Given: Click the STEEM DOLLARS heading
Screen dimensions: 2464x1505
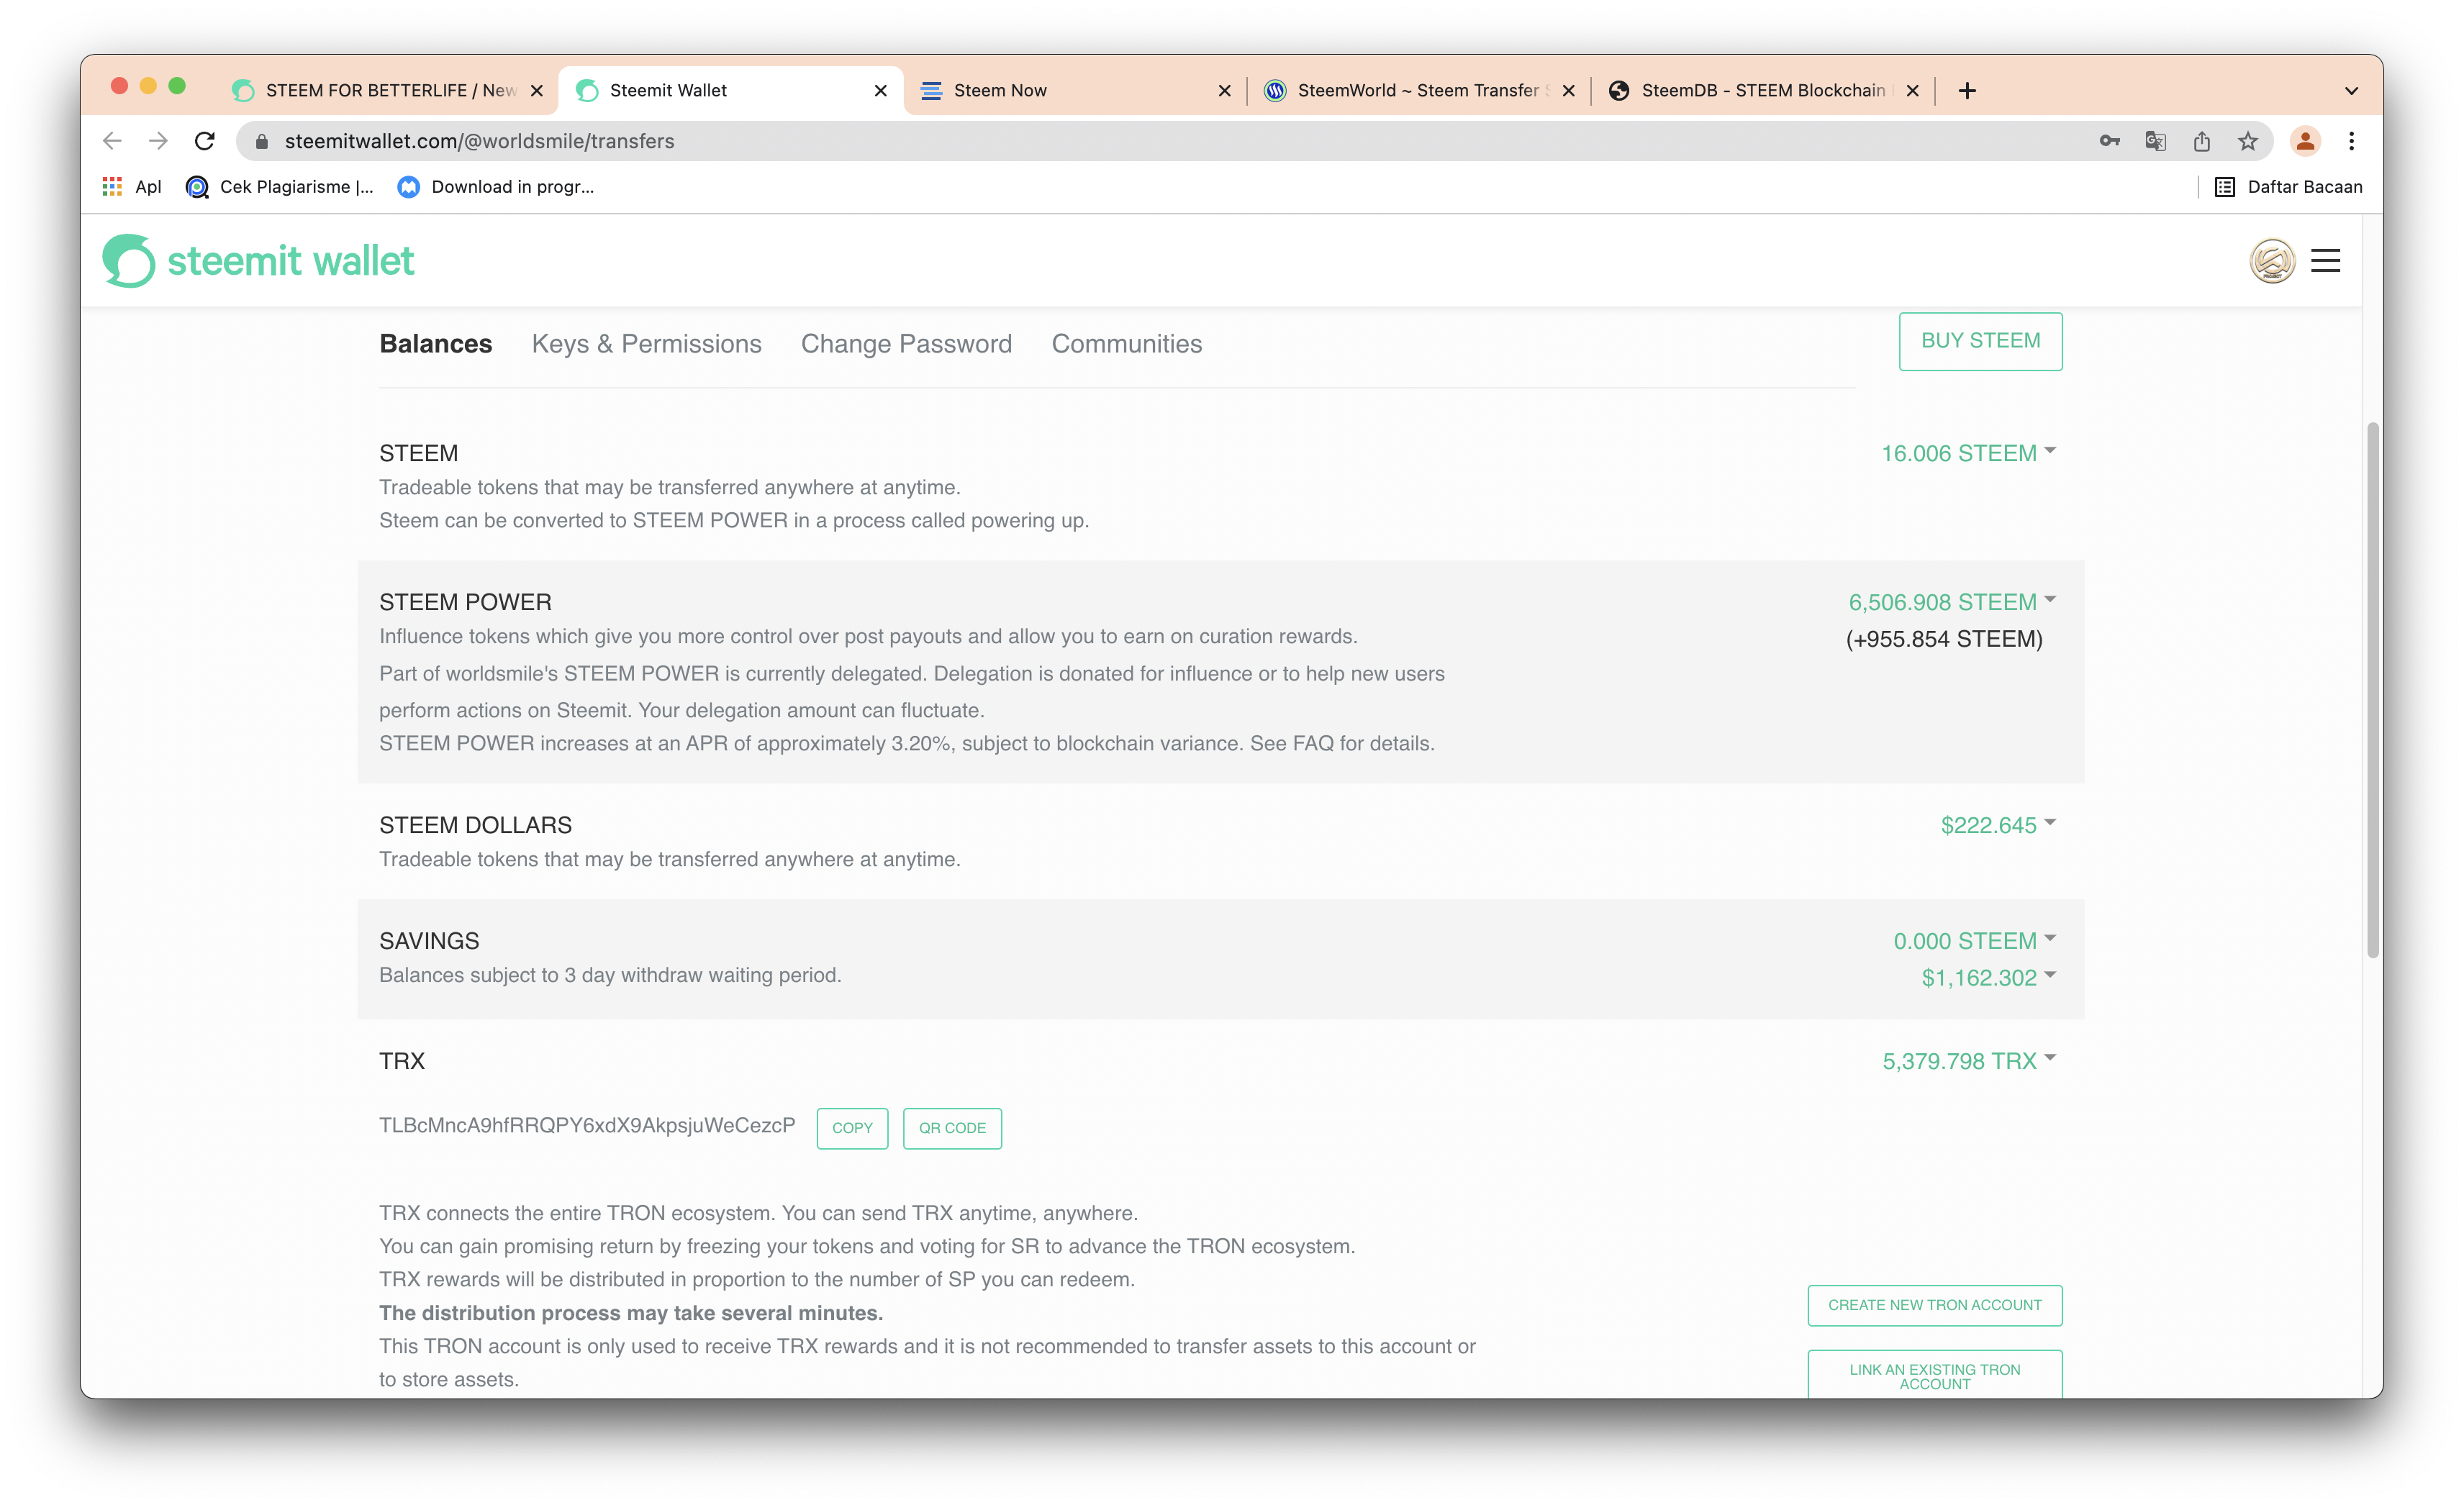Looking at the screenshot, I should tap(475, 825).
